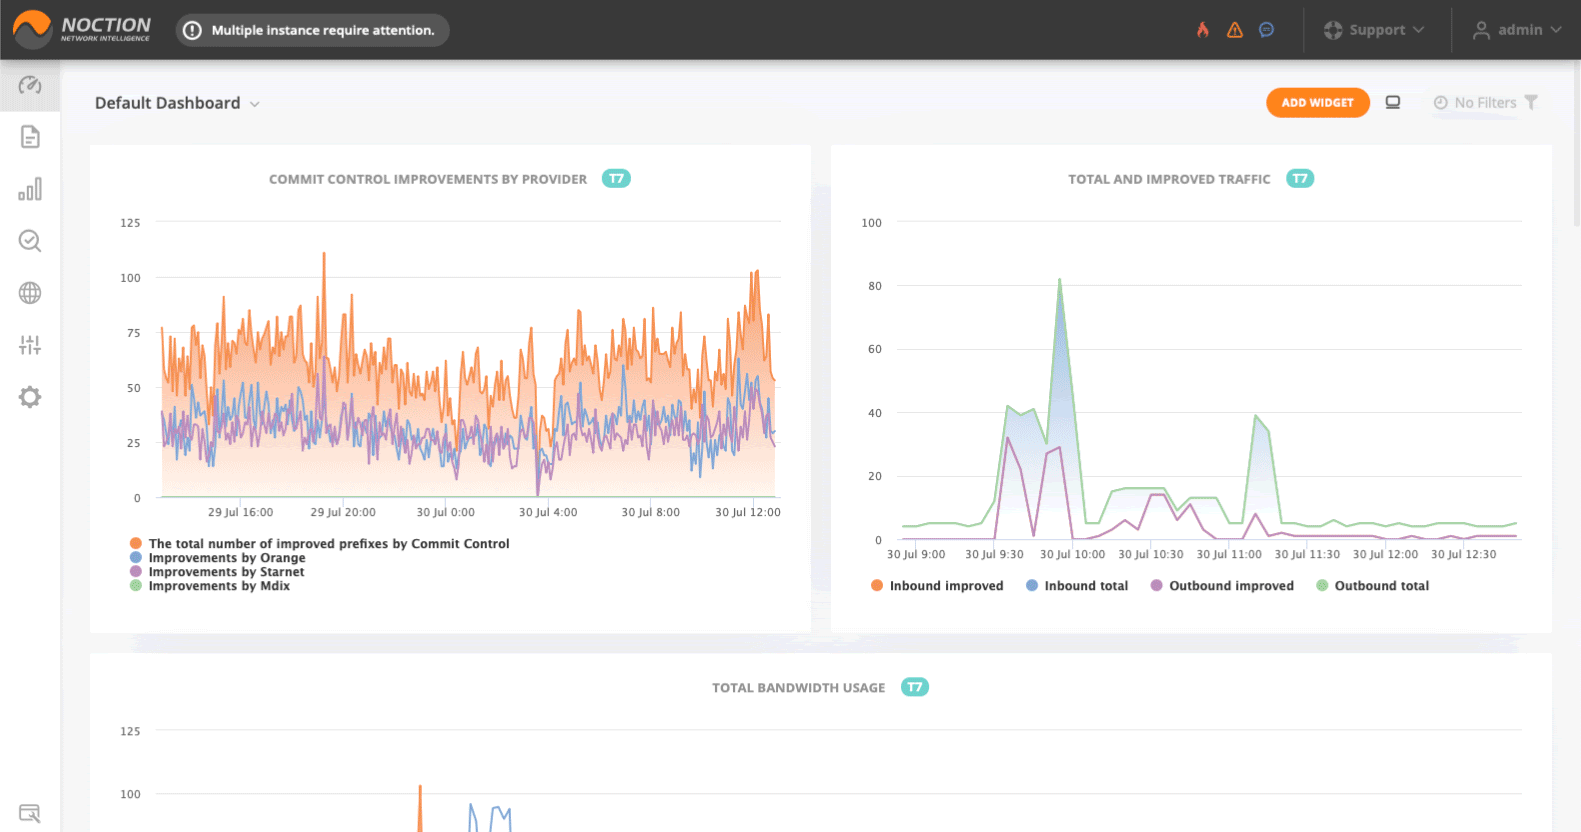Click the funnel filter icon
Image resolution: width=1581 pixels, height=832 pixels.
[x=1531, y=102]
